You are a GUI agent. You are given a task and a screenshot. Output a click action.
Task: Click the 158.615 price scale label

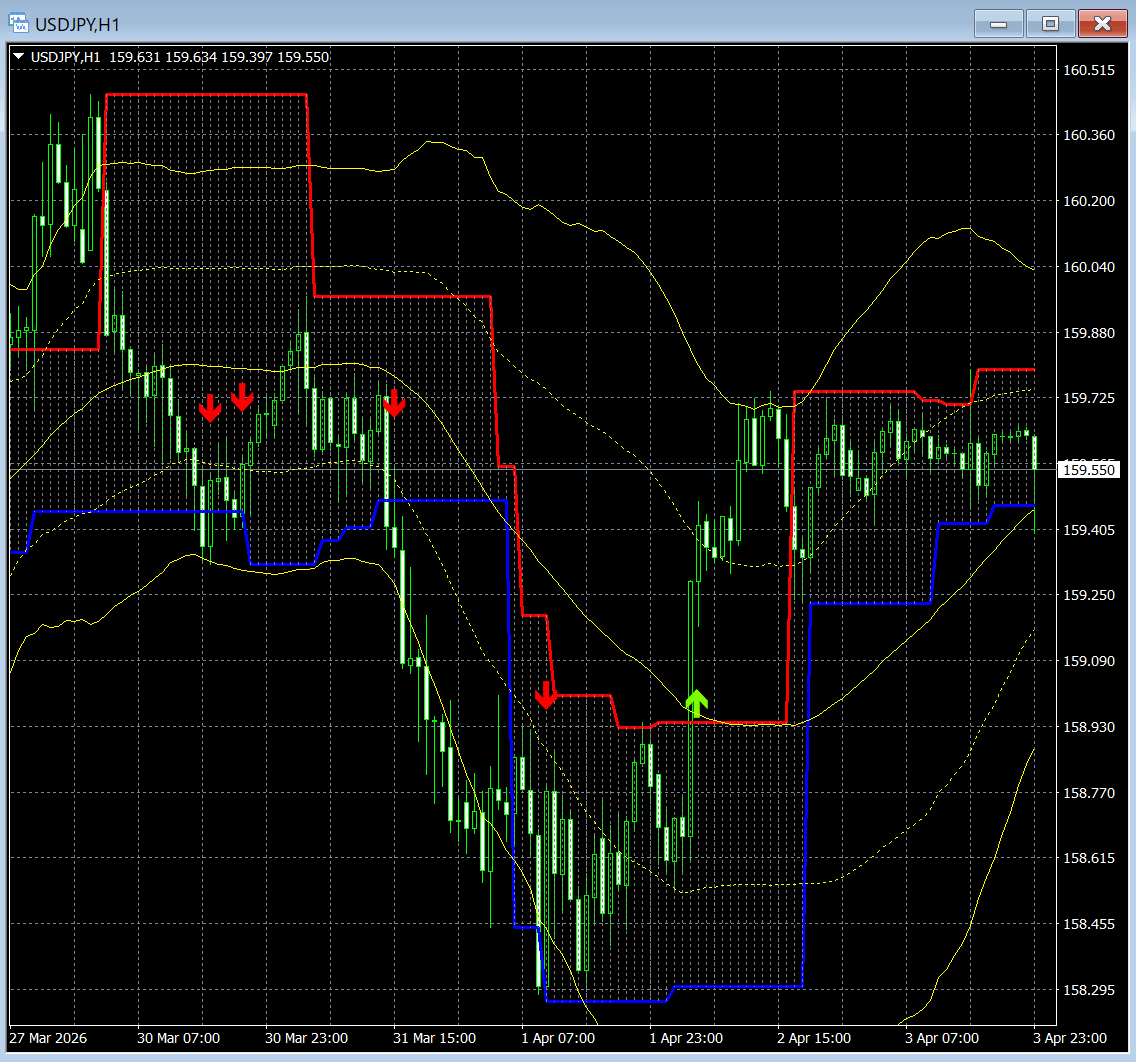point(1088,858)
